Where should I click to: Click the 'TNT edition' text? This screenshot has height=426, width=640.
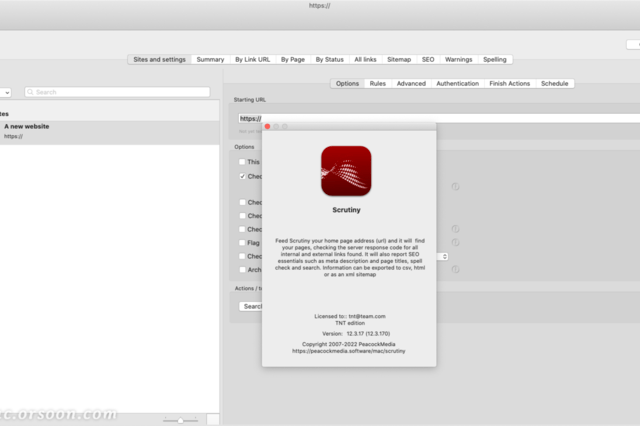pos(350,323)
